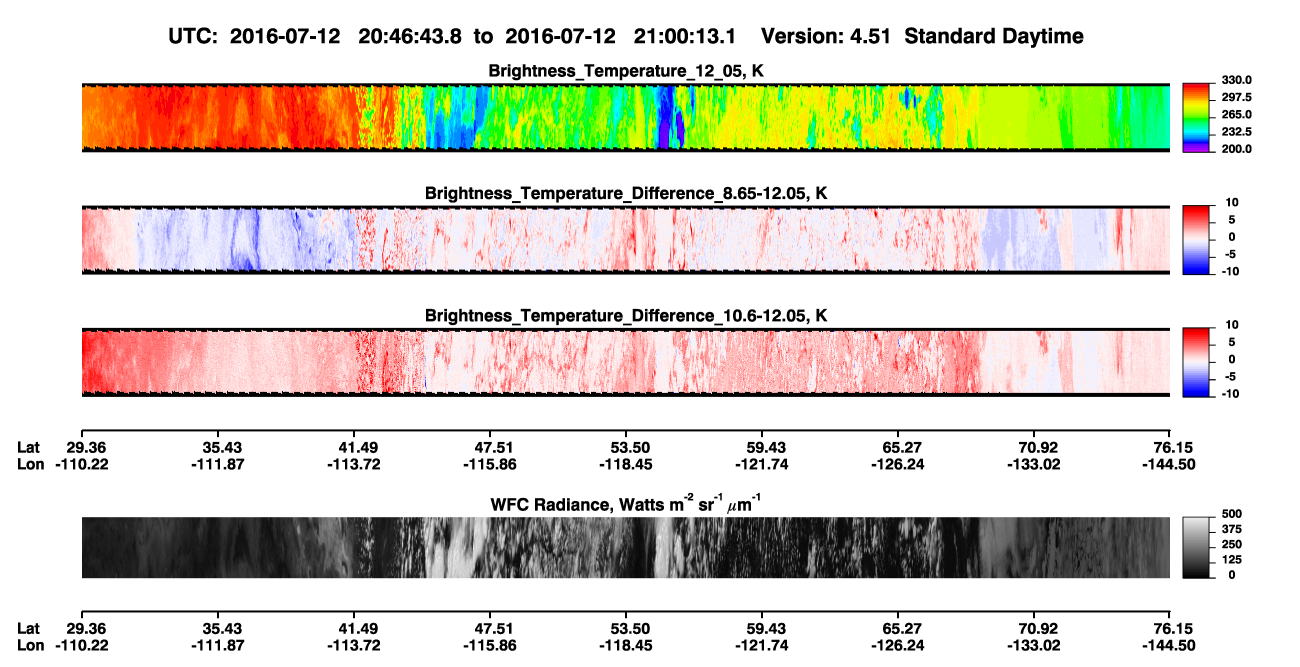Viewport: 1300px width, 667px height.
Task: Click upper axis longitude value -126.24
Action: pyautogui.click(x=898, y=464)
